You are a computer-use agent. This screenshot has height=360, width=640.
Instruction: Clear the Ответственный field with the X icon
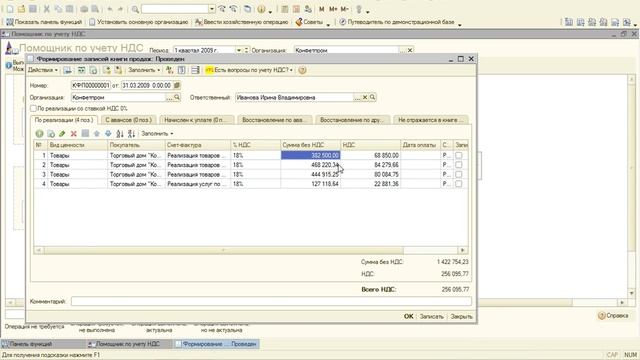(x=365, y=97)
